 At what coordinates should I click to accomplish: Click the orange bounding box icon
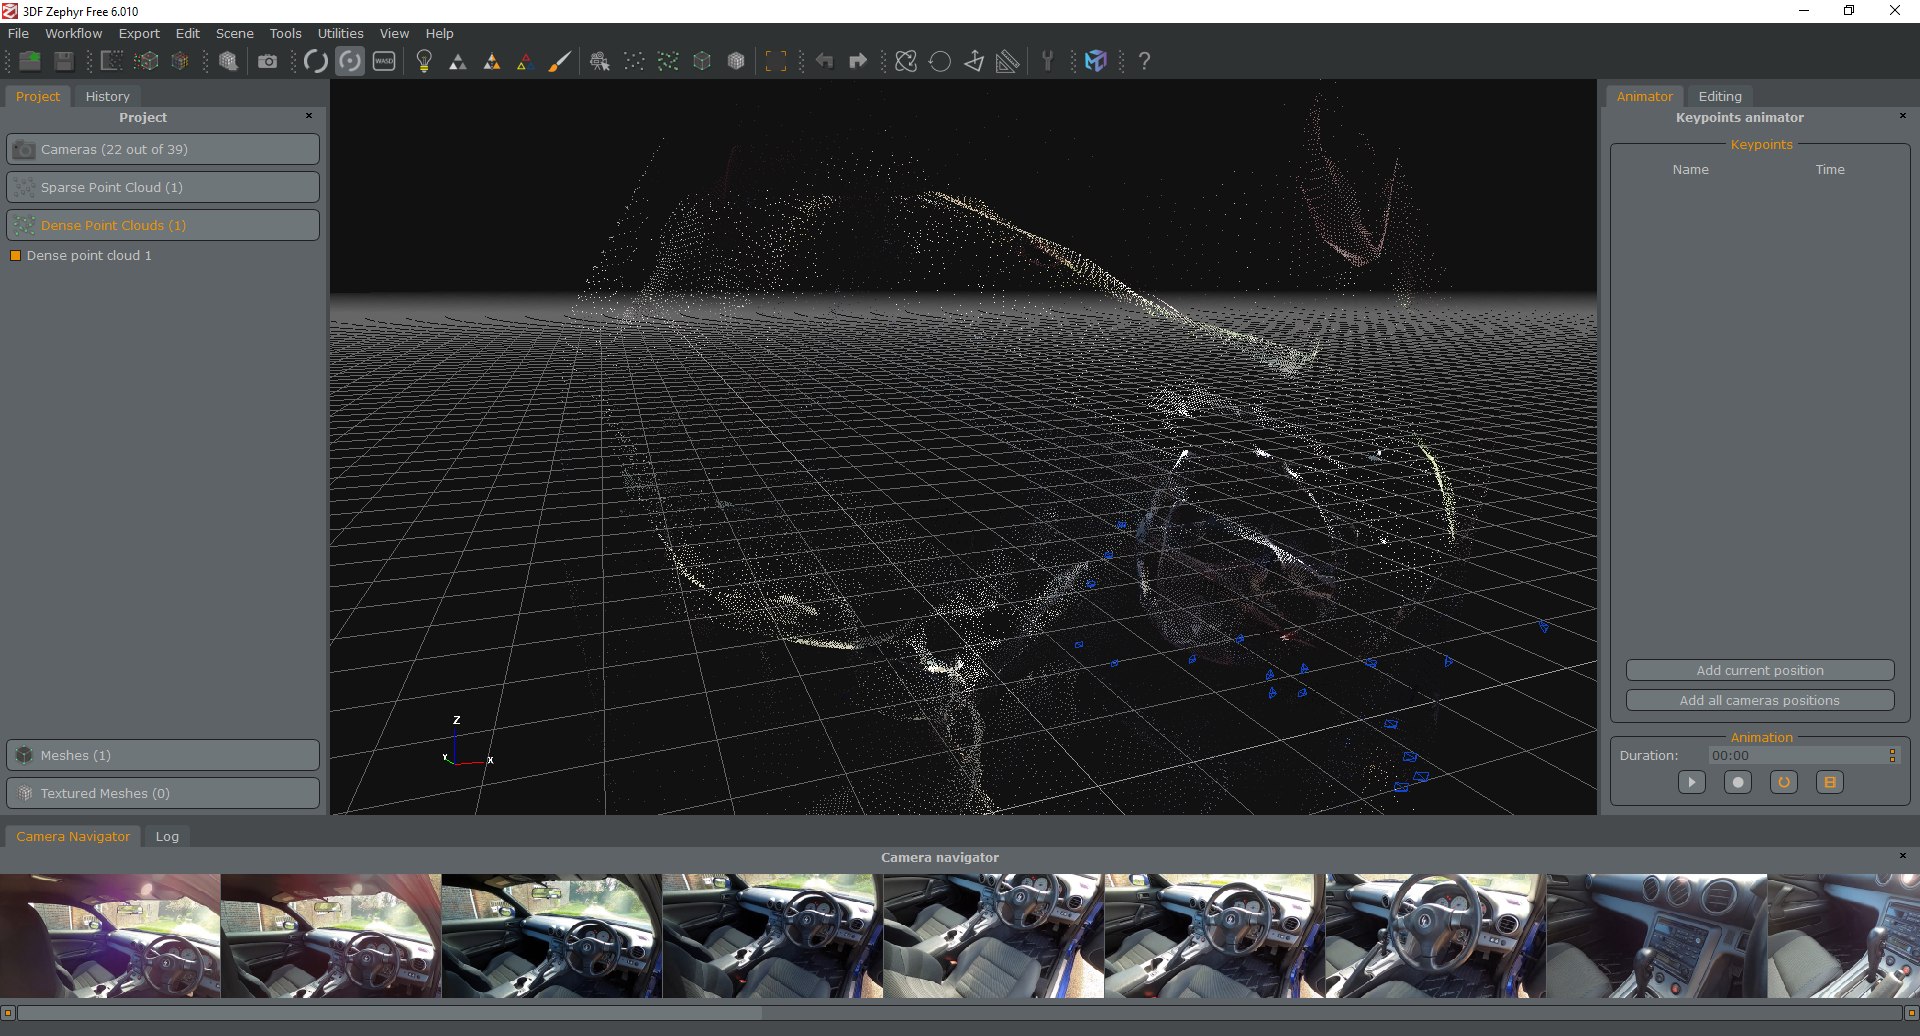tap(775, 62)
